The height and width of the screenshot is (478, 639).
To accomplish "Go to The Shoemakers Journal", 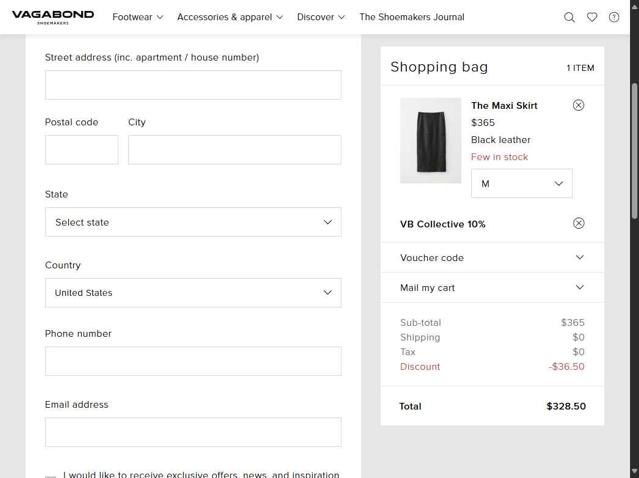I will pos(412,17).
